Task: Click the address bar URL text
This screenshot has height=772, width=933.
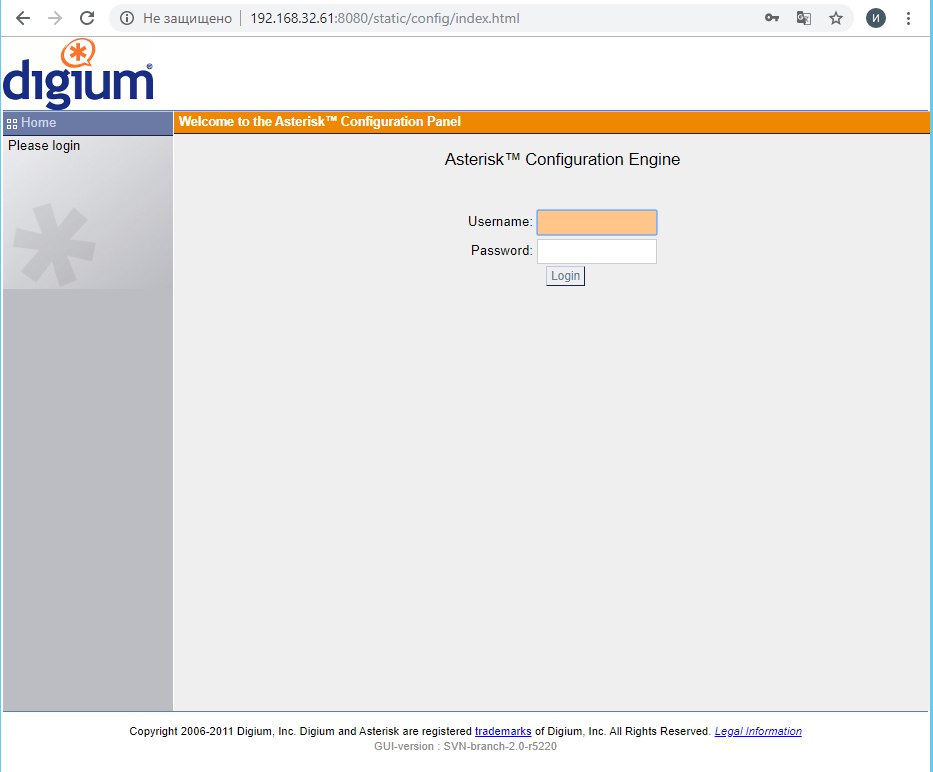Action: coord(385,18)
